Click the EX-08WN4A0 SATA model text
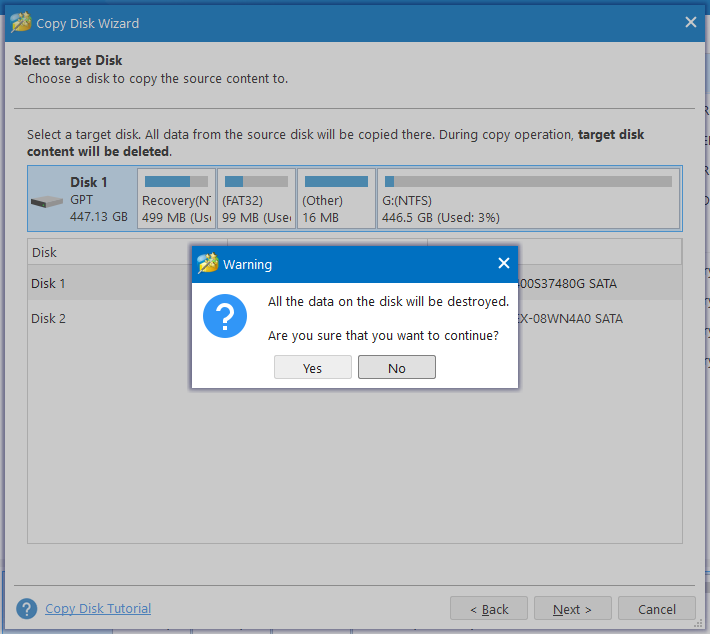710x634 pixels. [571, 318]
